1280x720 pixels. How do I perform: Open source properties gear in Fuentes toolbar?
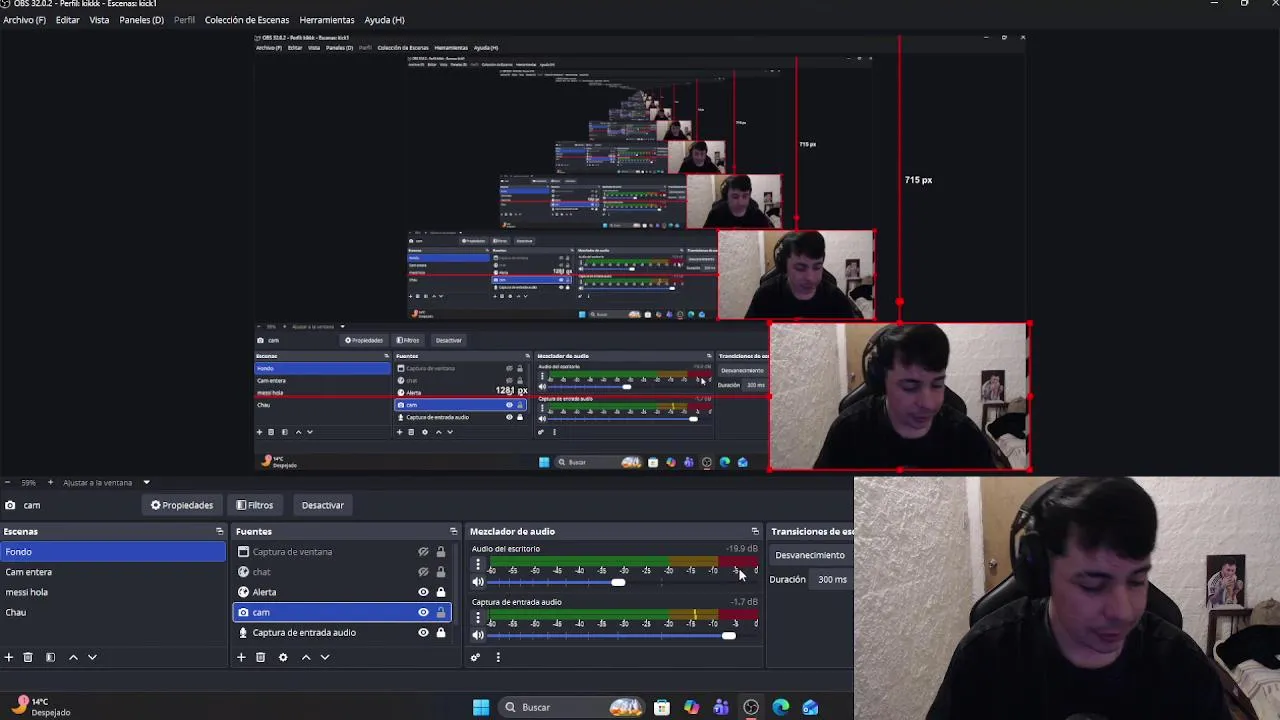click(283, 657)
